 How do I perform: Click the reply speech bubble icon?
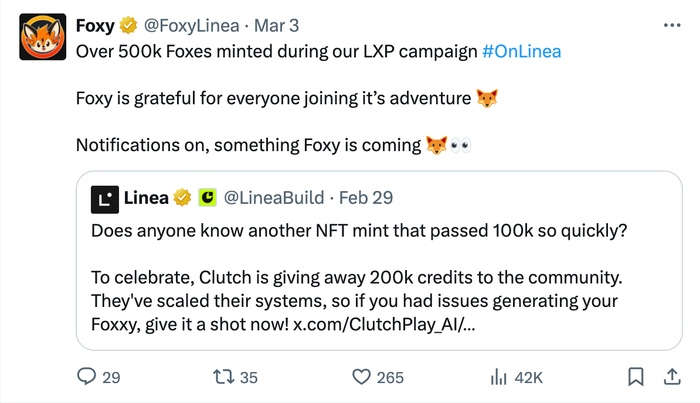coord(88,377)
